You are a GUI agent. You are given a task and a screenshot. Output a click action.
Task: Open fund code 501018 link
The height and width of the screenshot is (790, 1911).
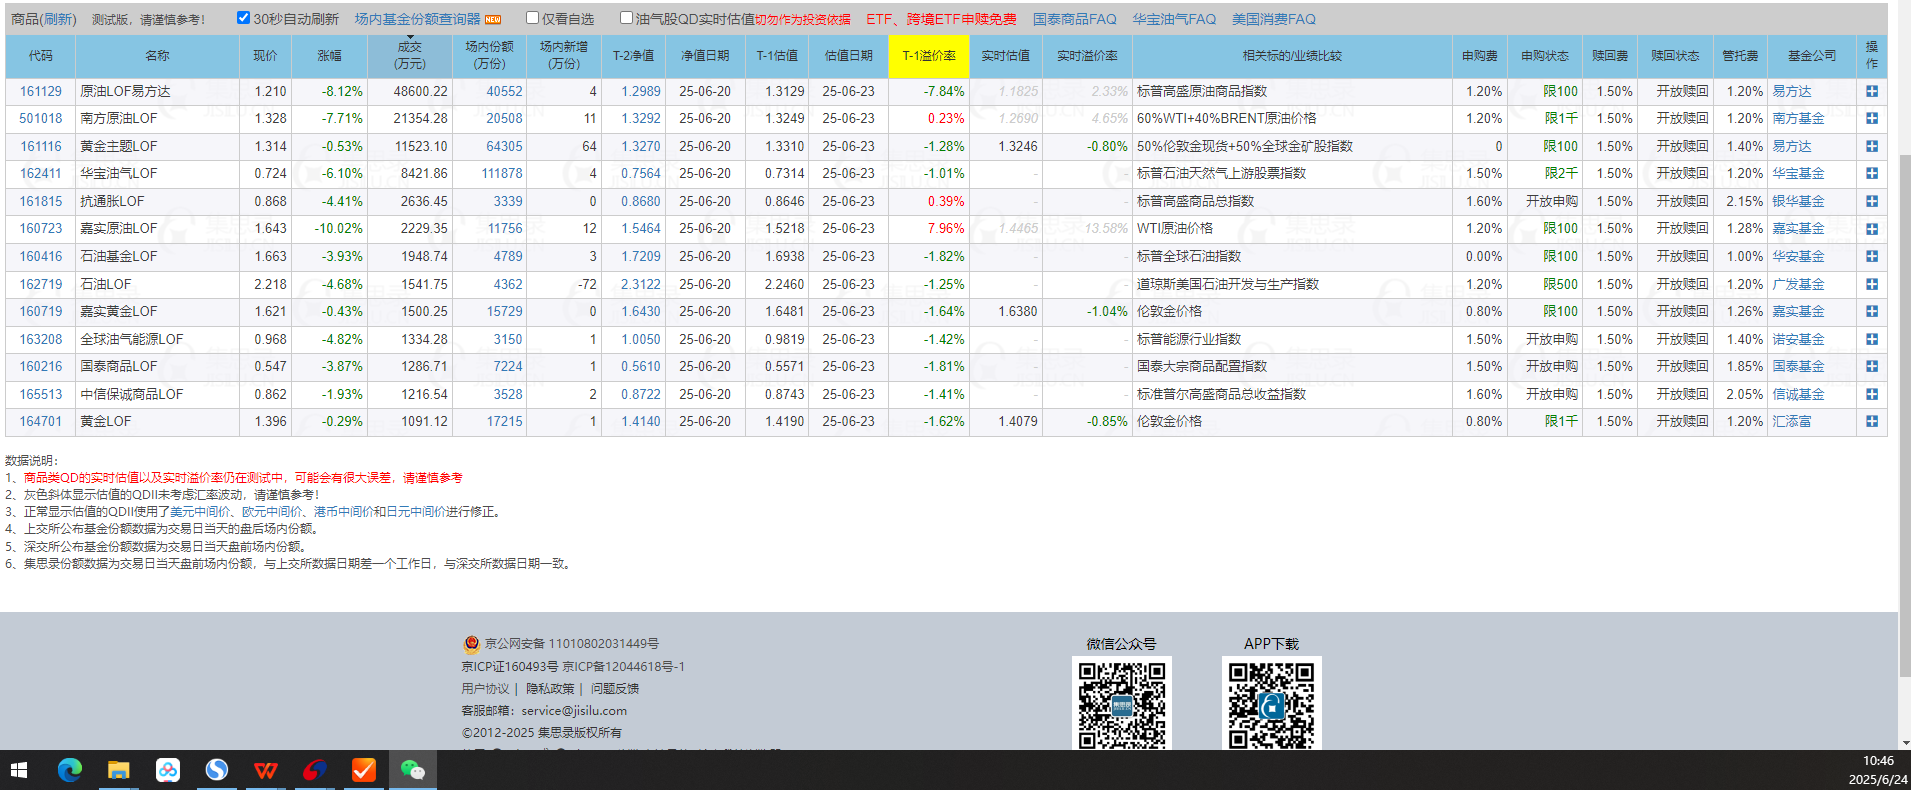pos(41,118)
